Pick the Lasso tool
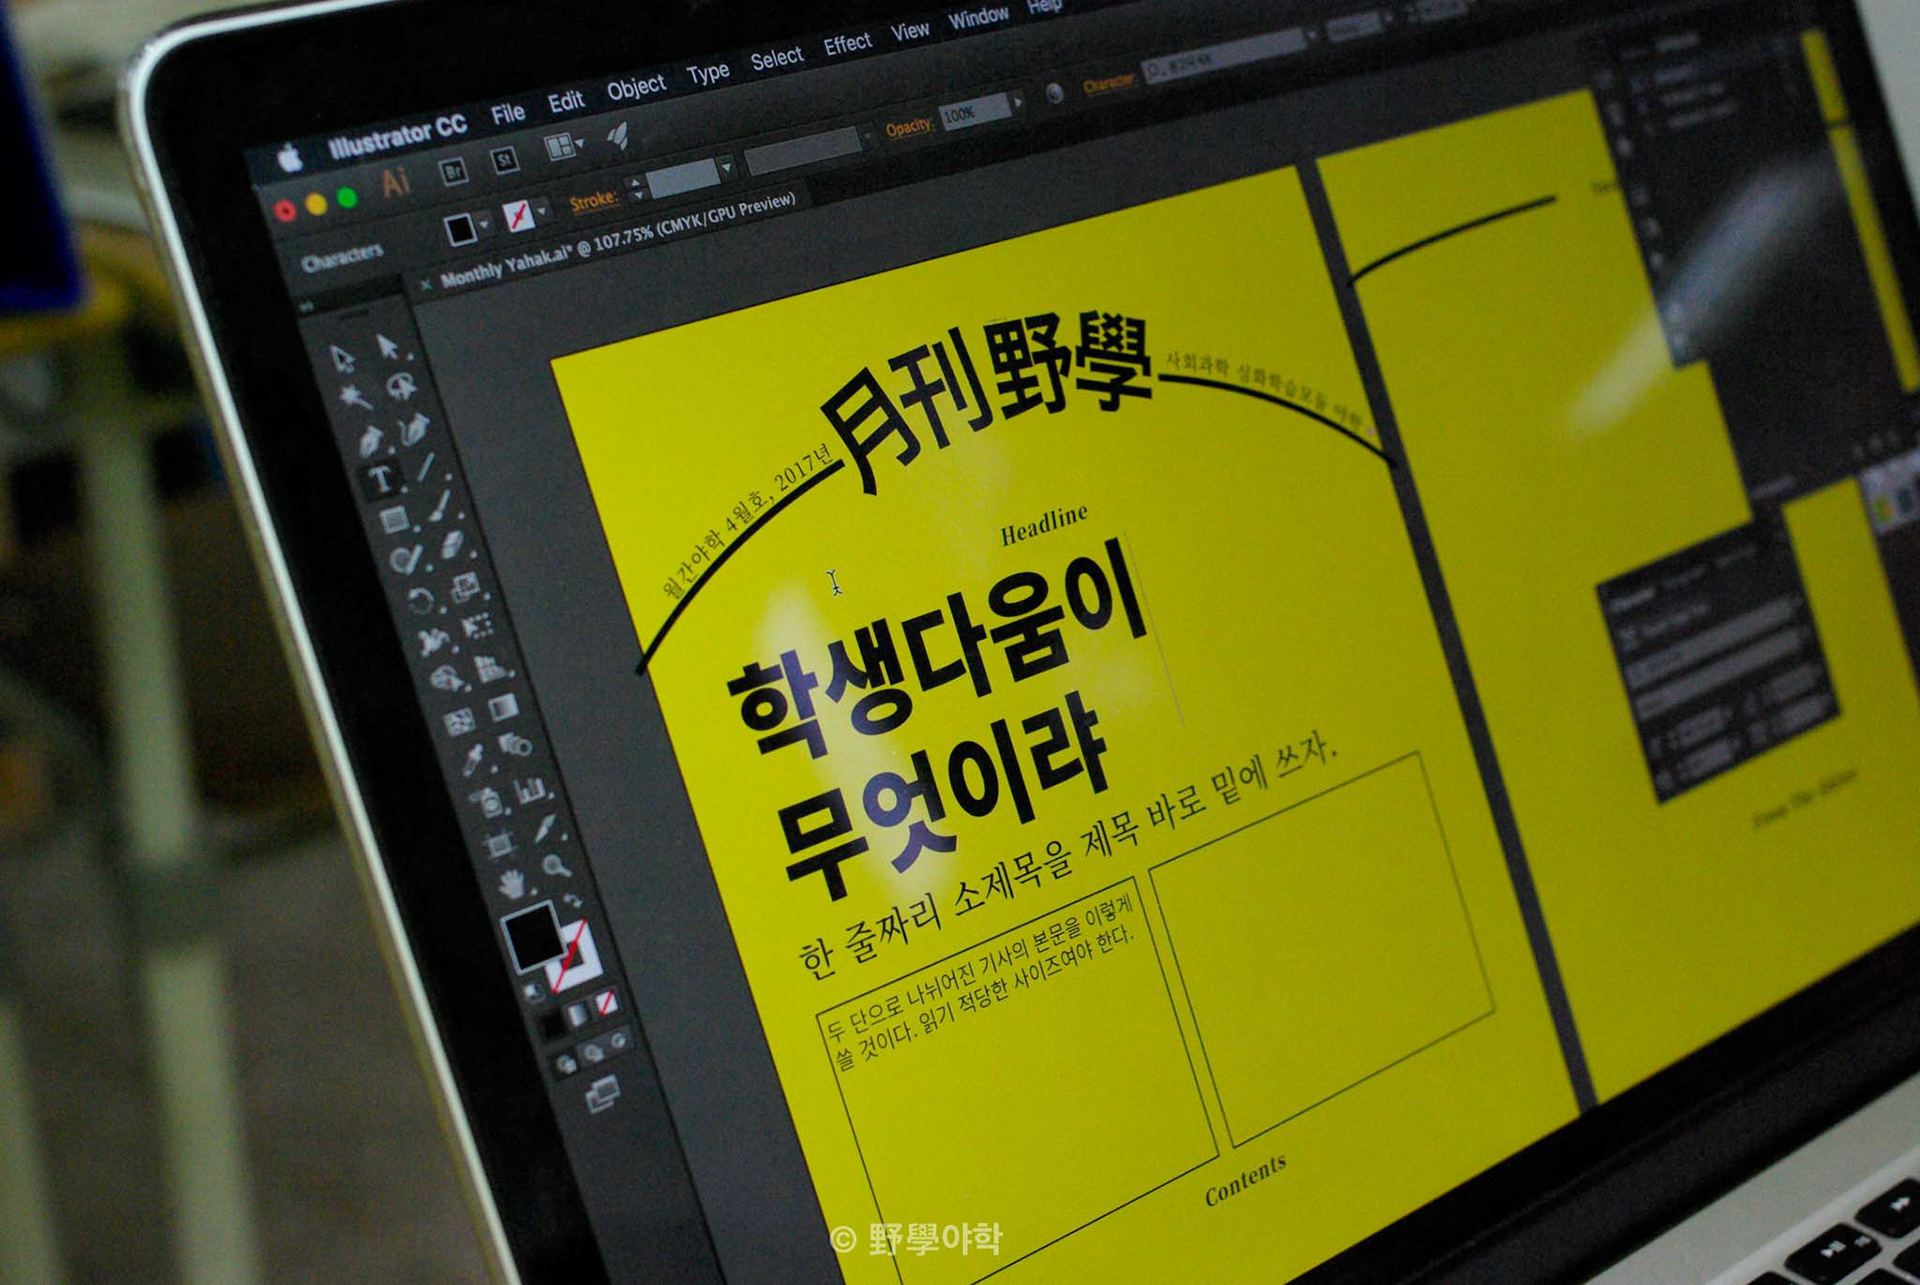 point(402,386)
